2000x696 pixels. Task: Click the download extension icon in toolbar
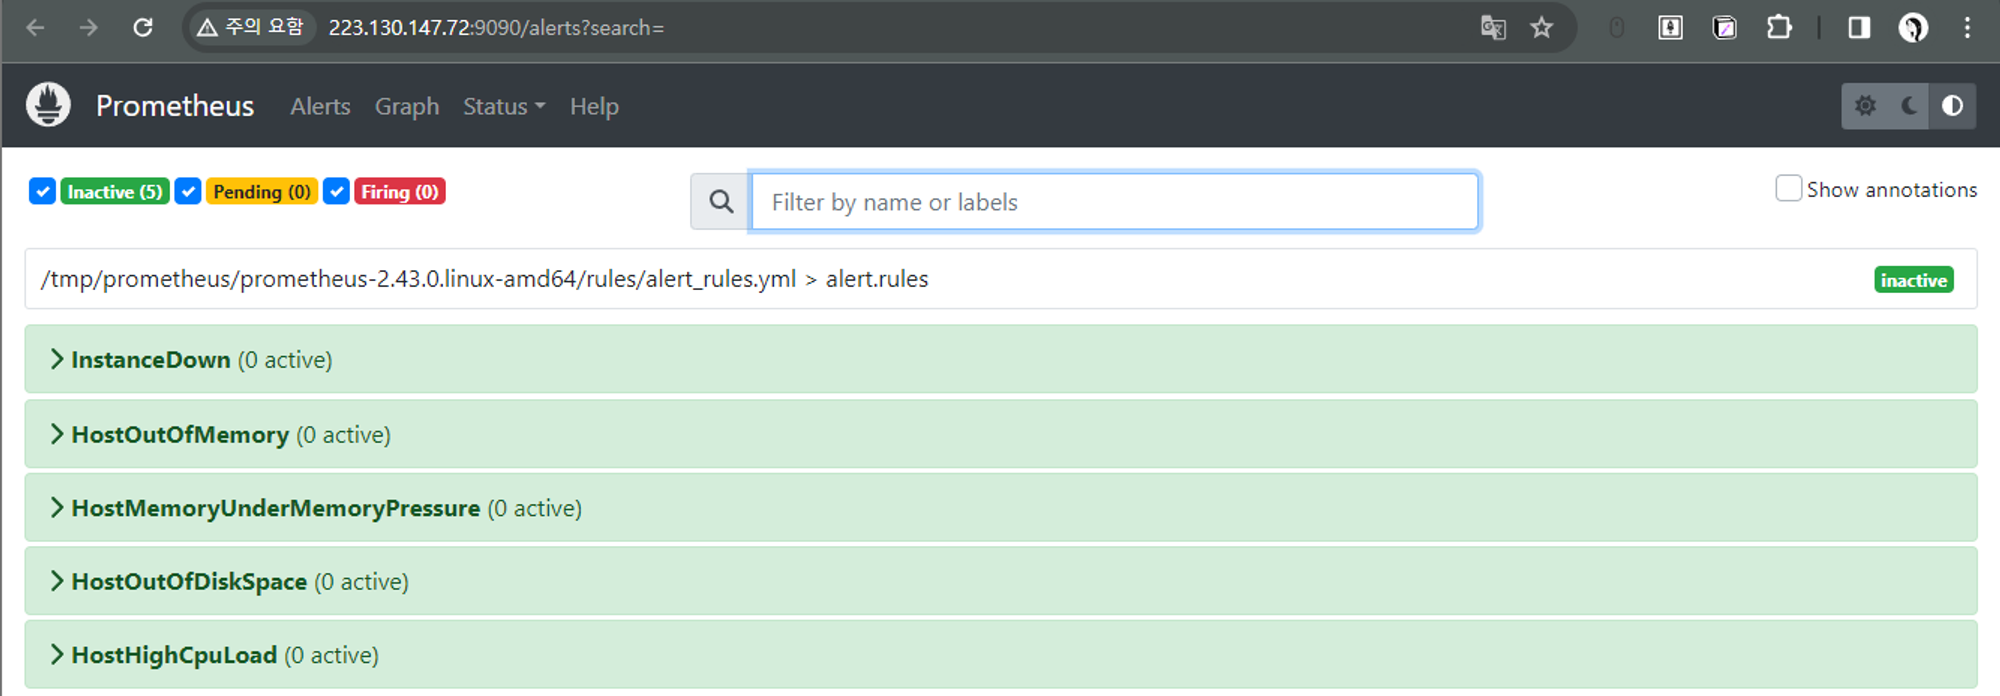point(1671,28)
